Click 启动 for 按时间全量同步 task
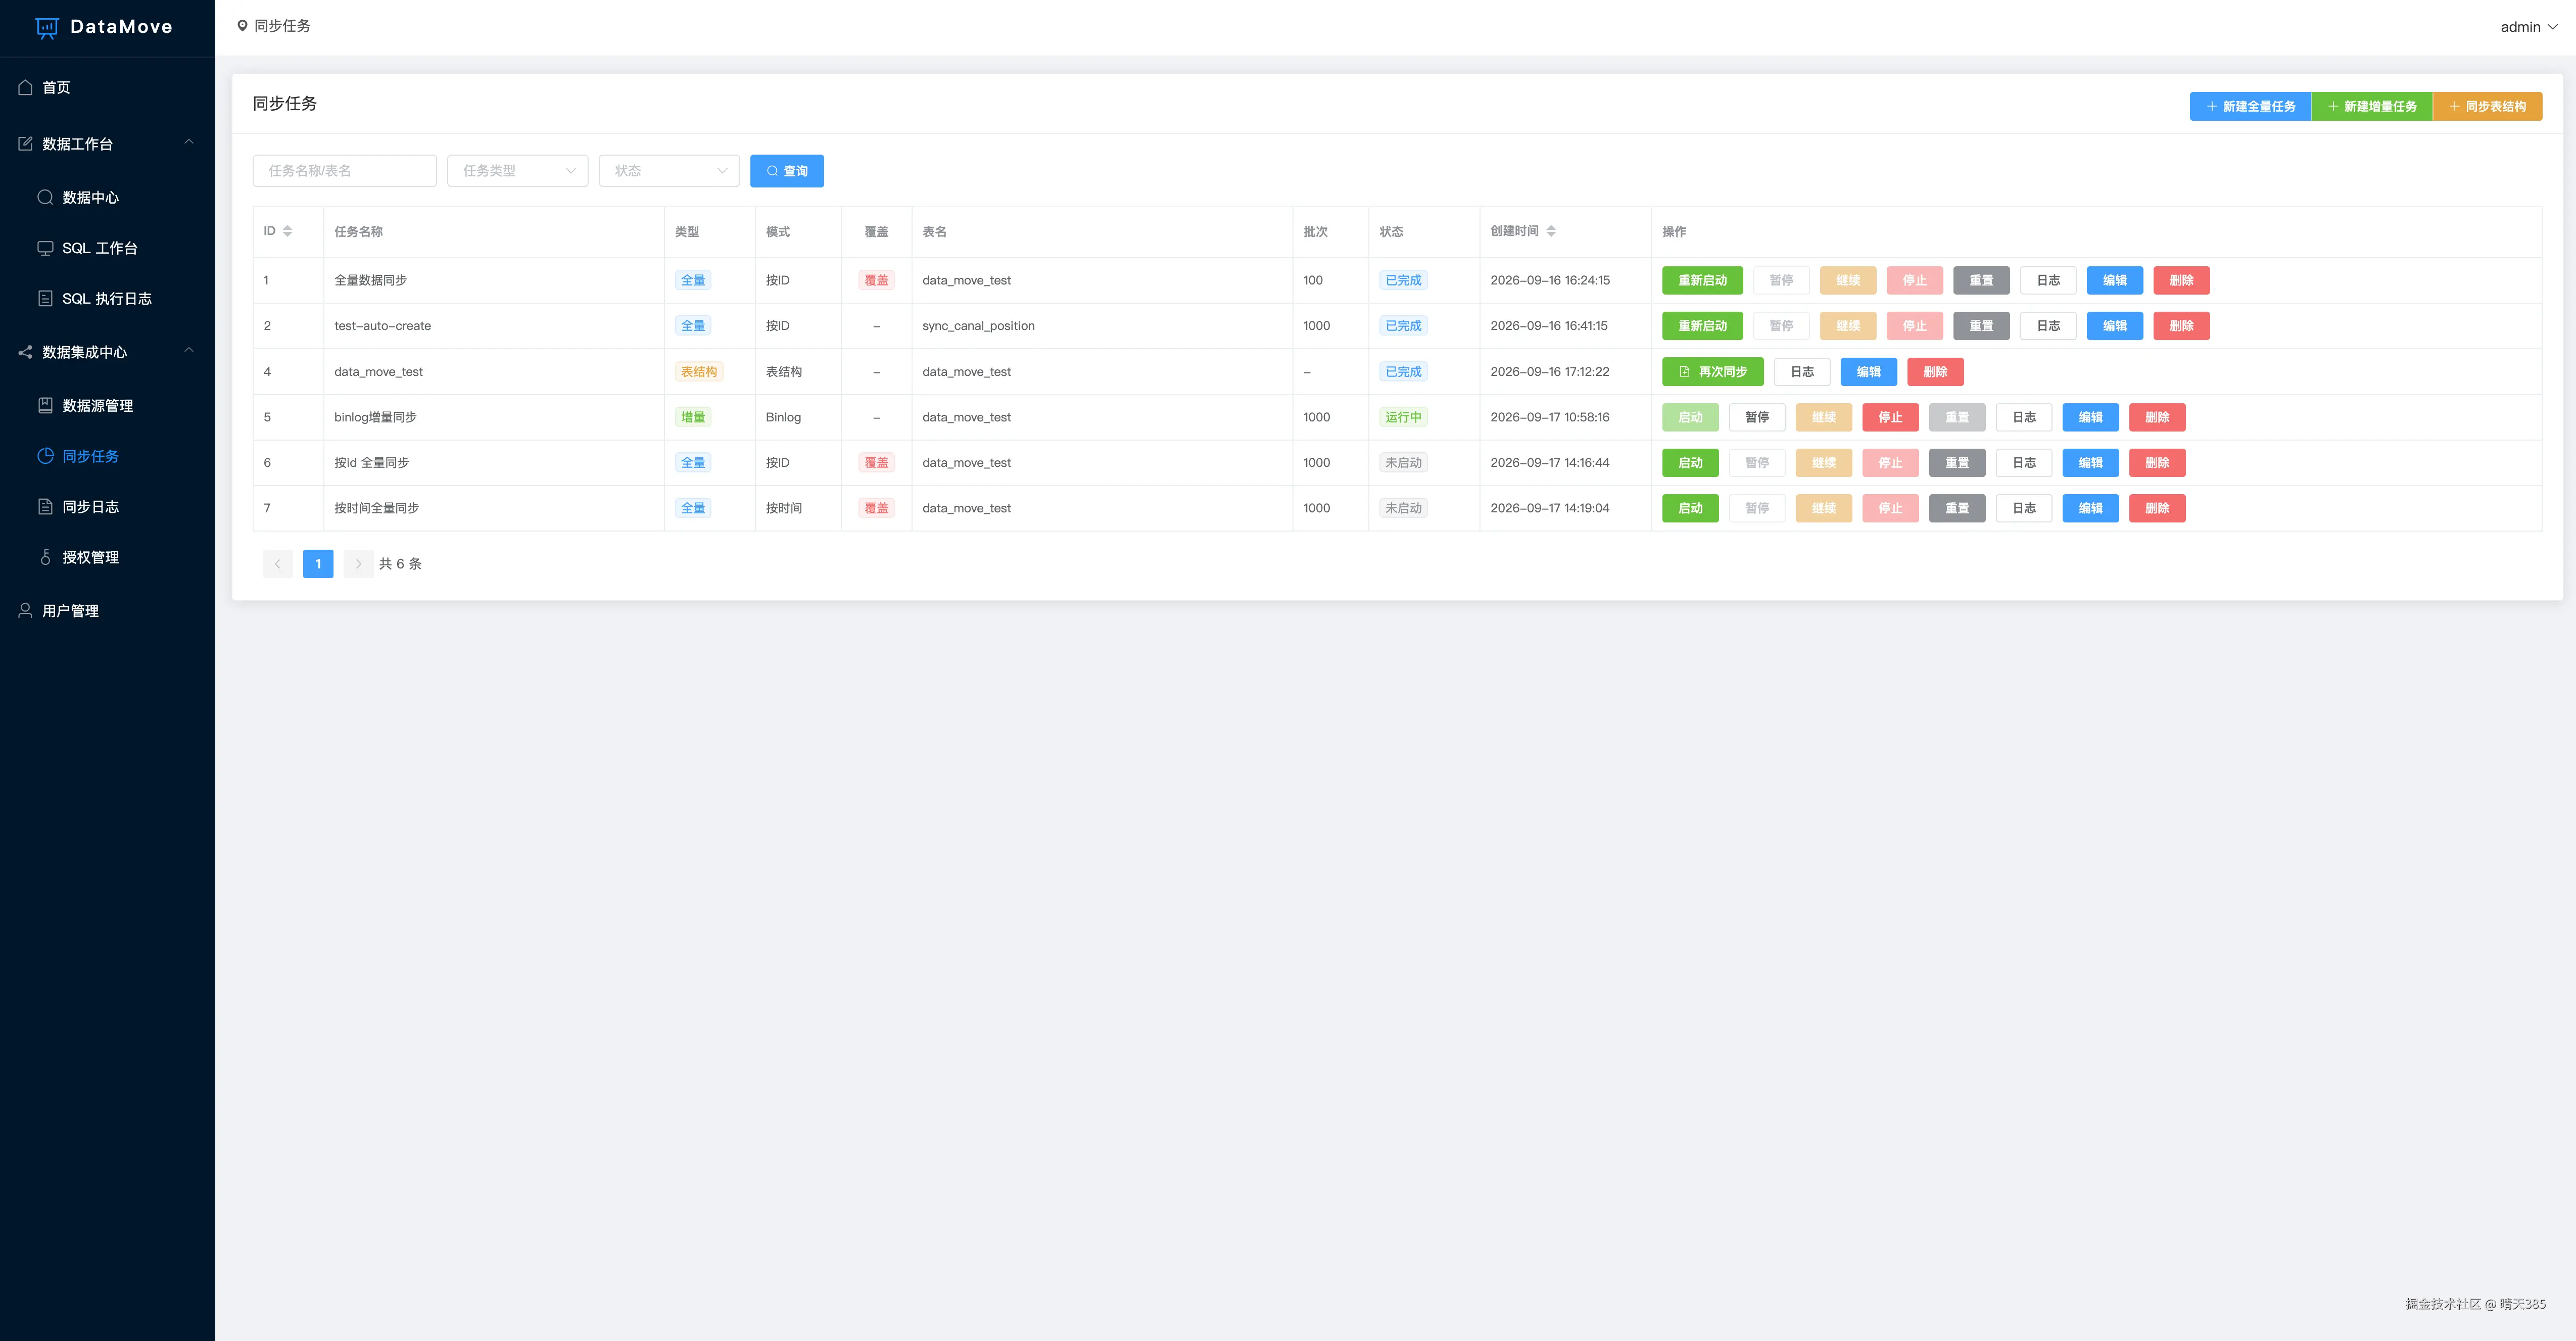The image size is (2576, 1341). coord(1690,508)
